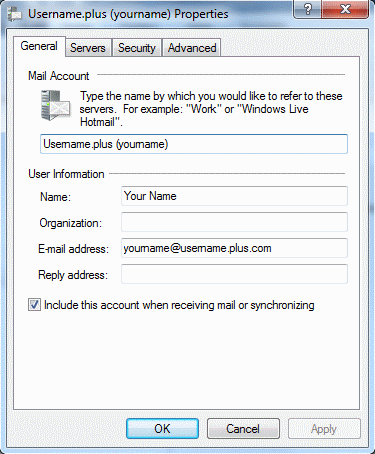Click the Name: label

click(x=55, y=197)
